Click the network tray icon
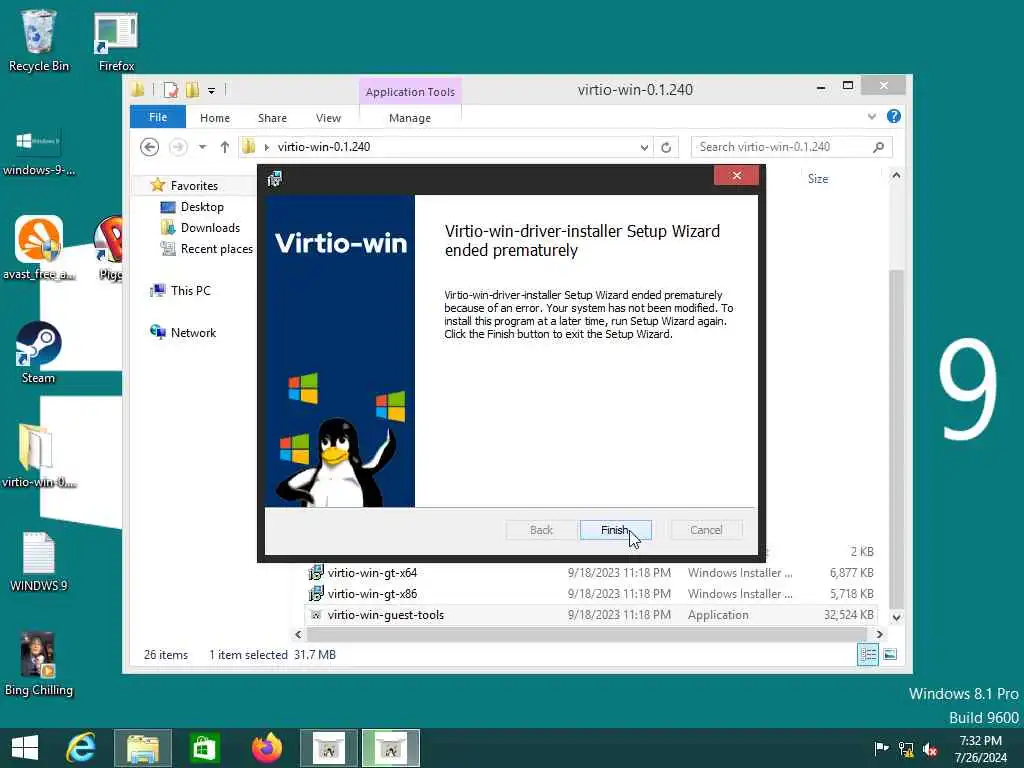Screen dimensions: 1024x768 click(906, 749)
